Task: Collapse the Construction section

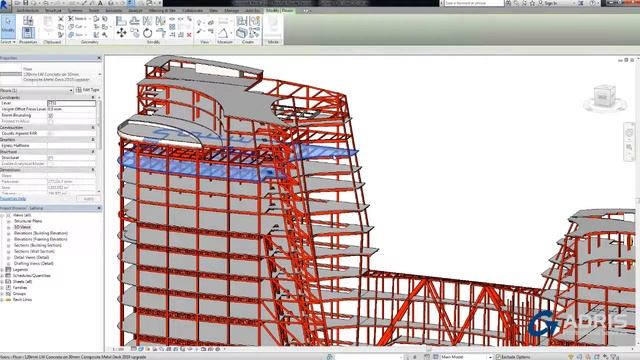Action: tap(93, 127)
